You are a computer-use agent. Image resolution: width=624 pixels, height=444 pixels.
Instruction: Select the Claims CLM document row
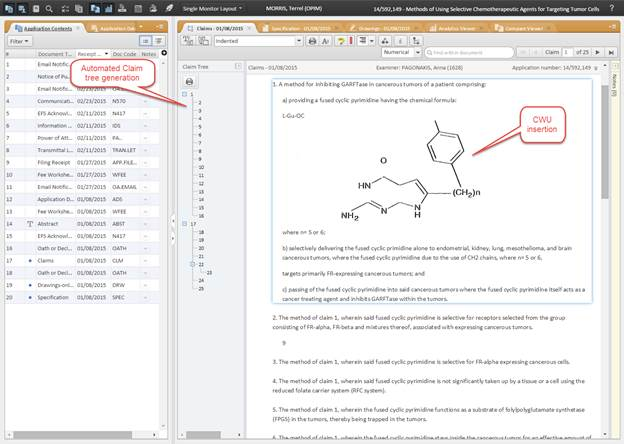[x=82, y=261]
